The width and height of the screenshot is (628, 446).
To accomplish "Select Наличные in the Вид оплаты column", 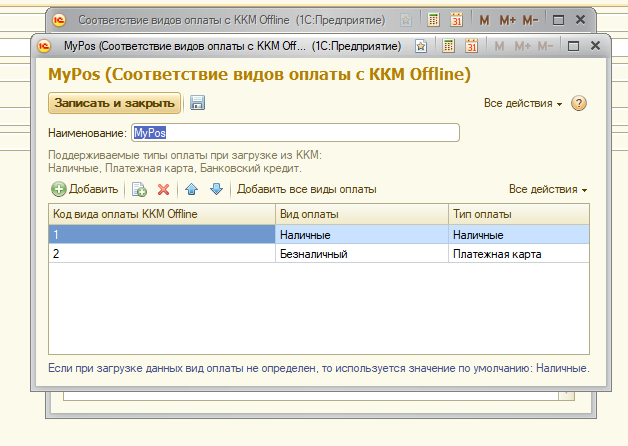I will click(x=362, y=234).
